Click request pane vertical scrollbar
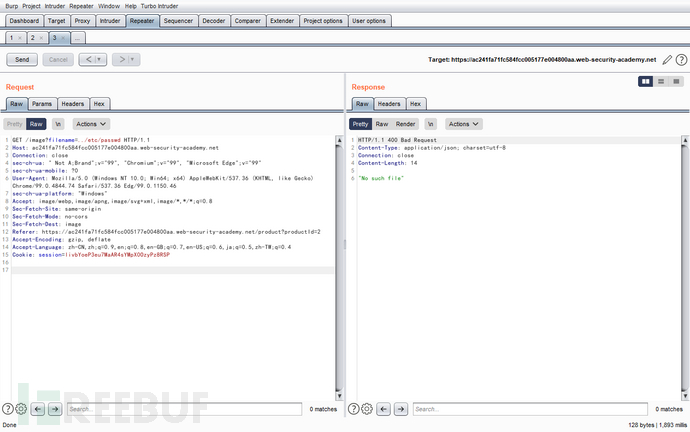 click(339, 268)
